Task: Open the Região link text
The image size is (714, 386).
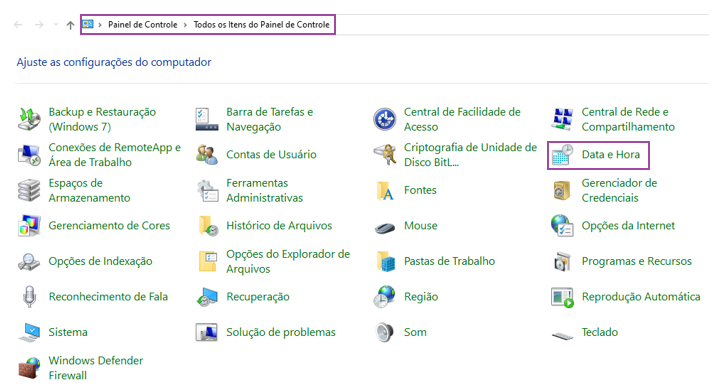Action: click(421, 297)
